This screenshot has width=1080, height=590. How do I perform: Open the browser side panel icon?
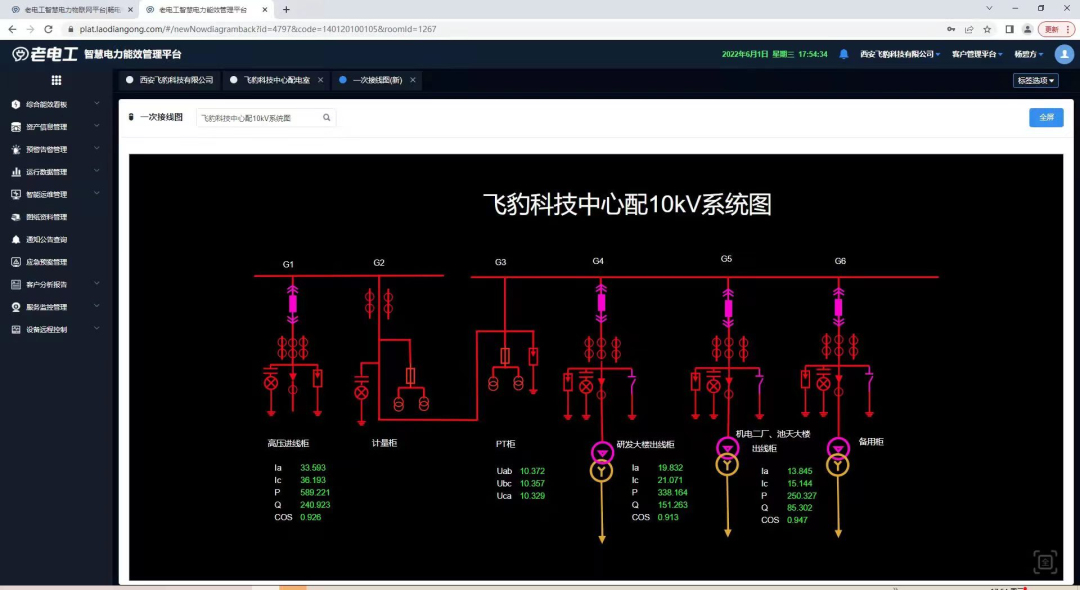(1009, 29)
